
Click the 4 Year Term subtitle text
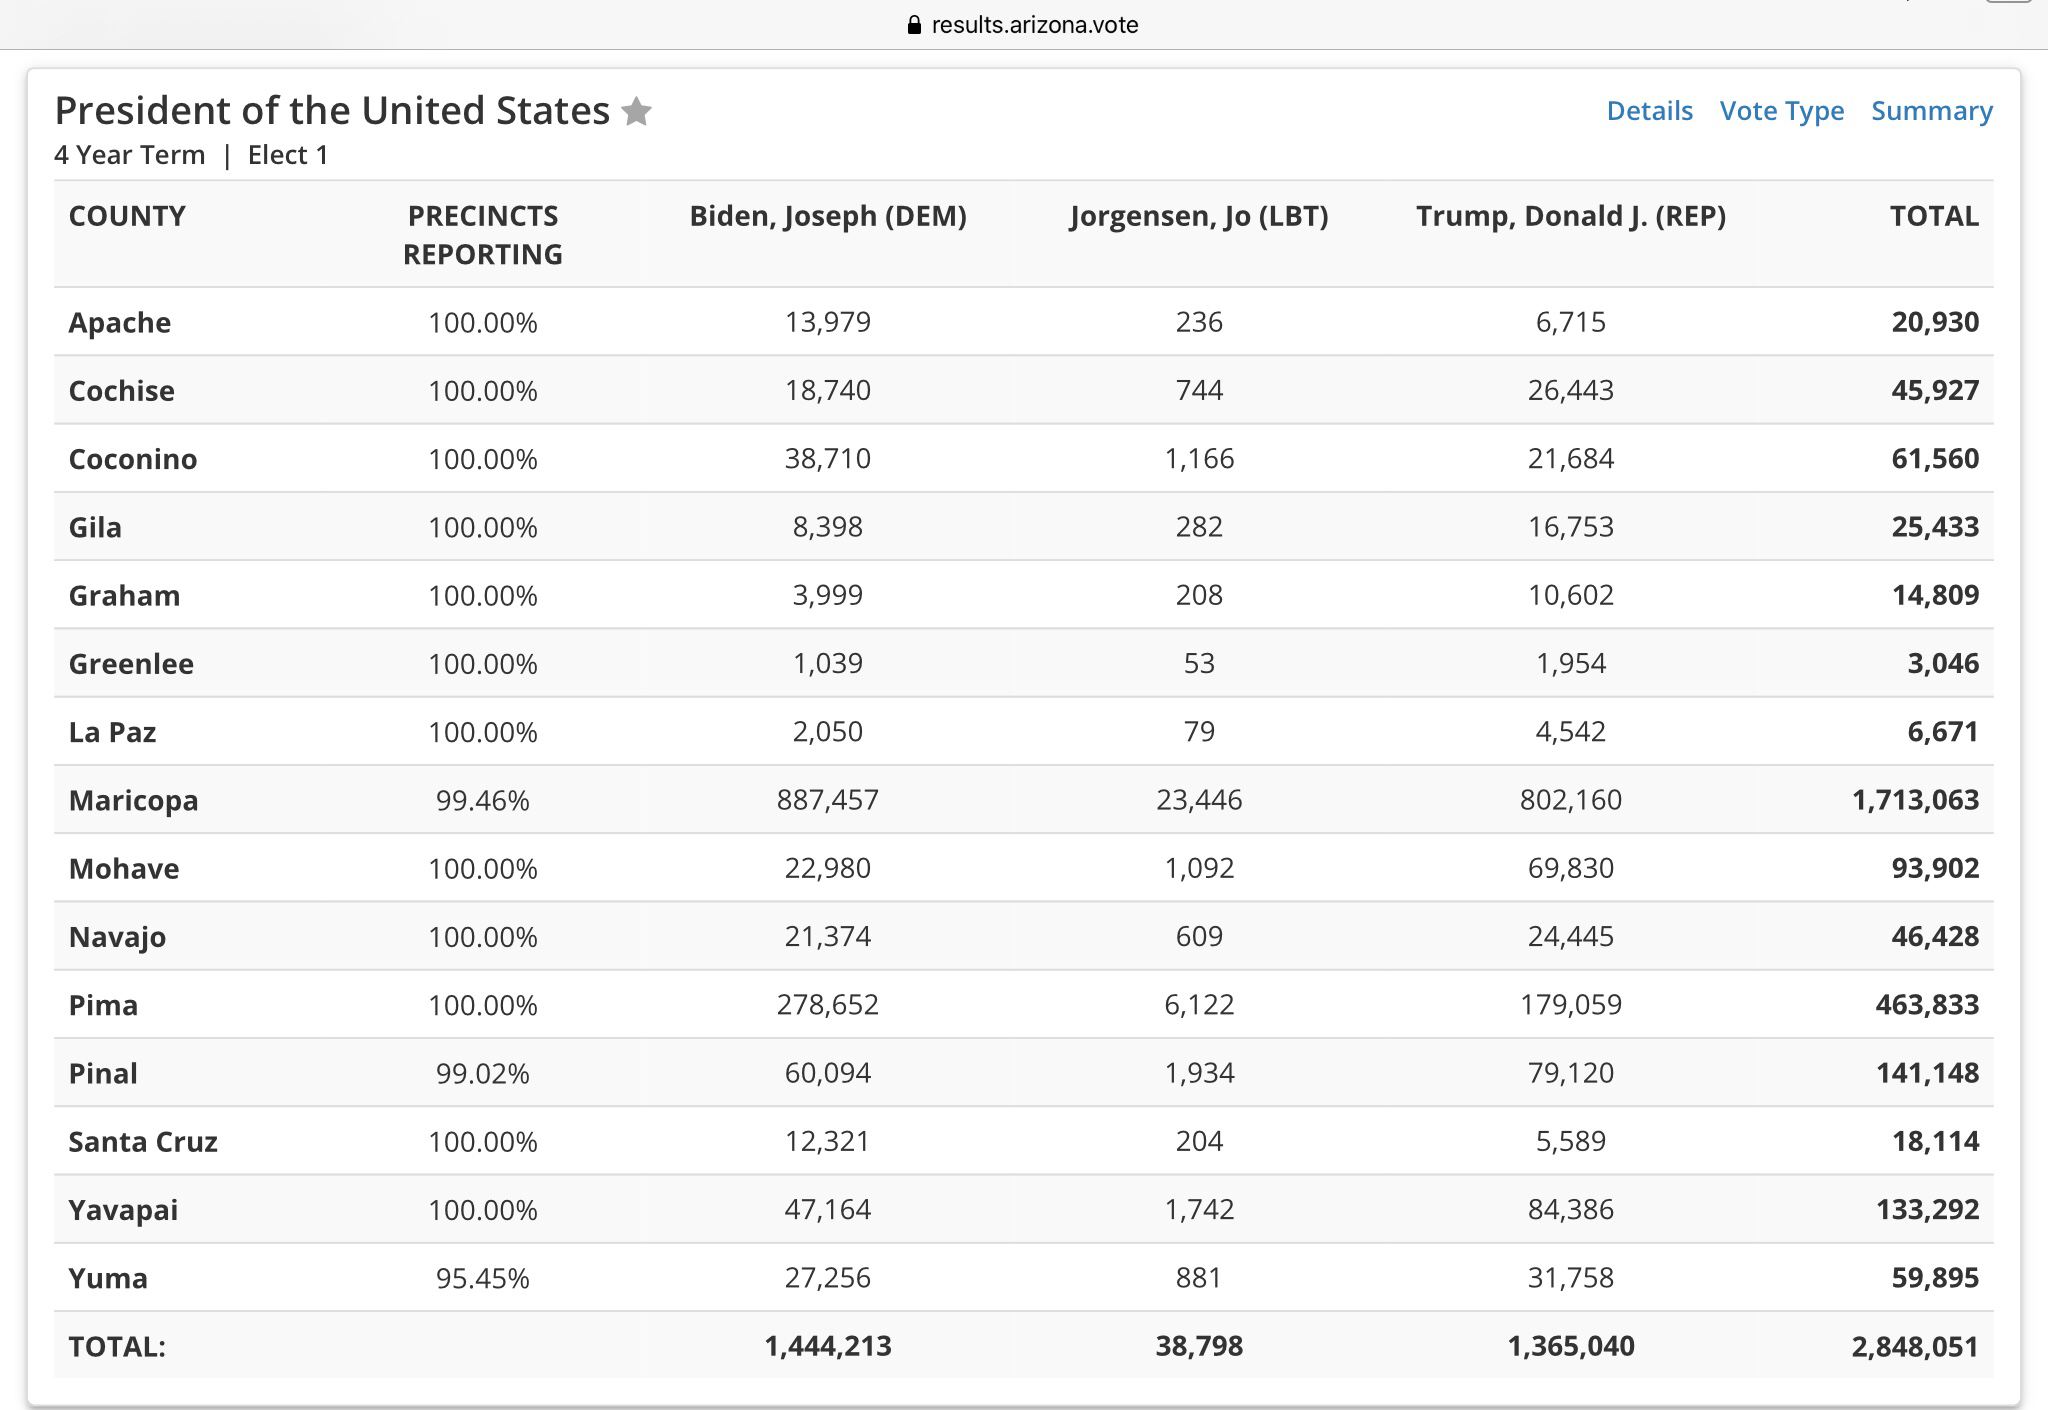point(129,155)
